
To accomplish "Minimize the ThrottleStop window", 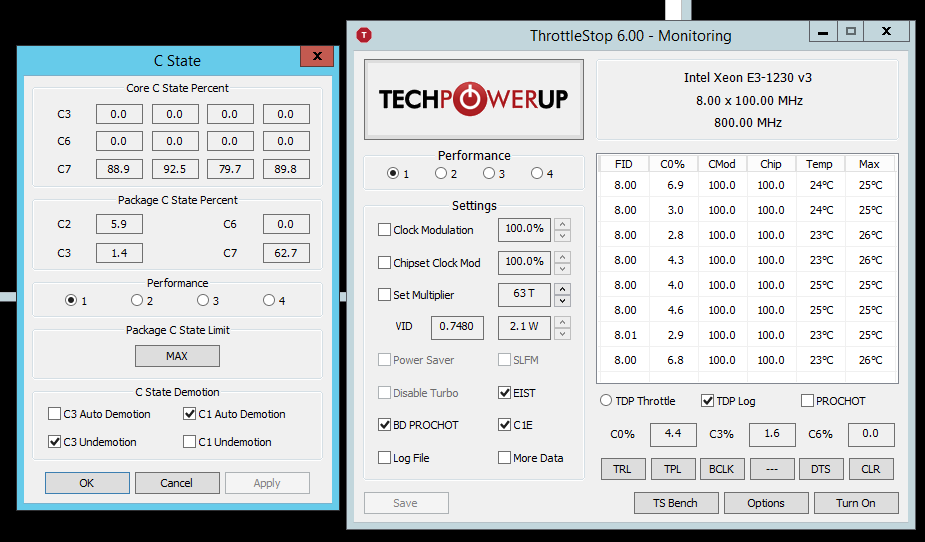I will tap(824, 32).
